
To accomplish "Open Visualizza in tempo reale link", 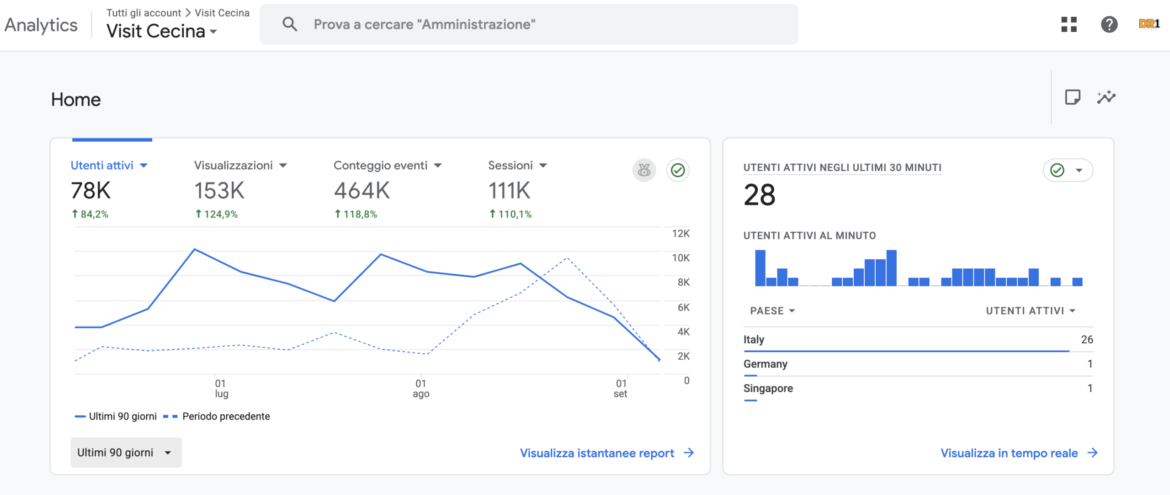I will coord(1019,452).
